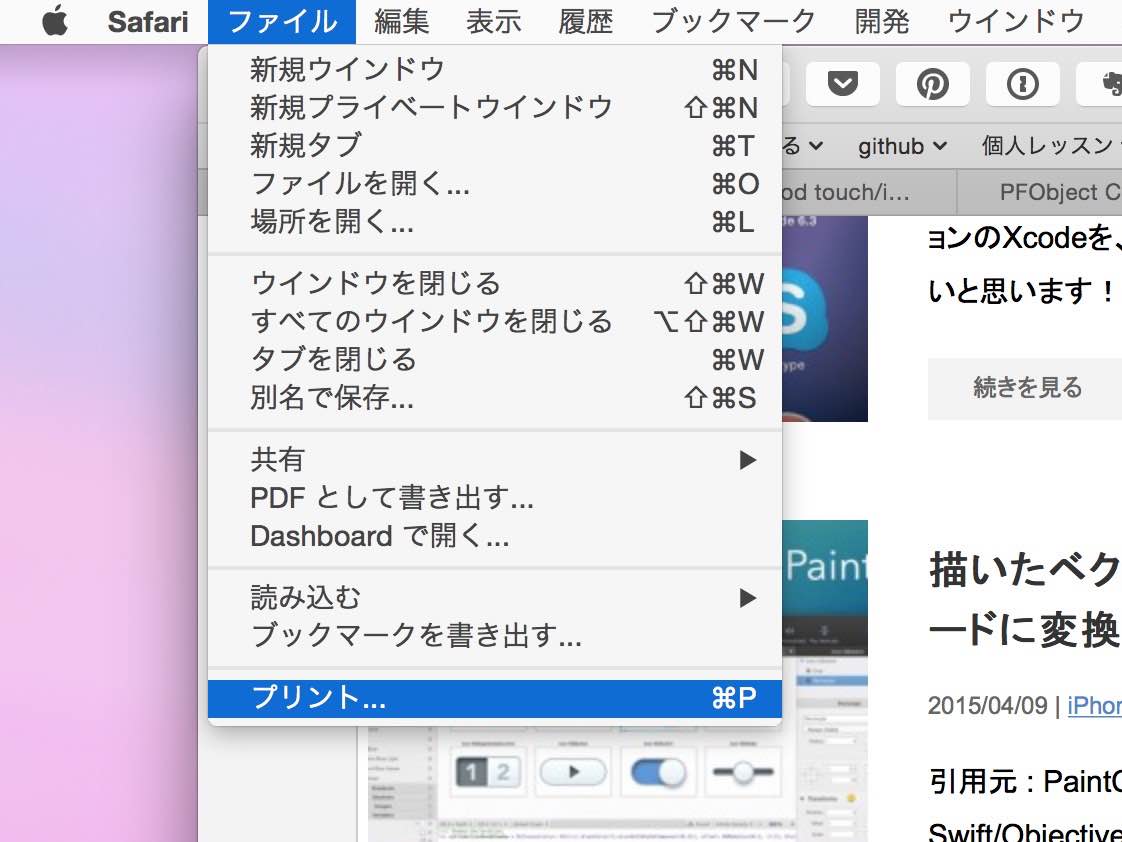1122x842 pixels.
Task: Switch to the PFObject tab
Action: coord(1040,192)
